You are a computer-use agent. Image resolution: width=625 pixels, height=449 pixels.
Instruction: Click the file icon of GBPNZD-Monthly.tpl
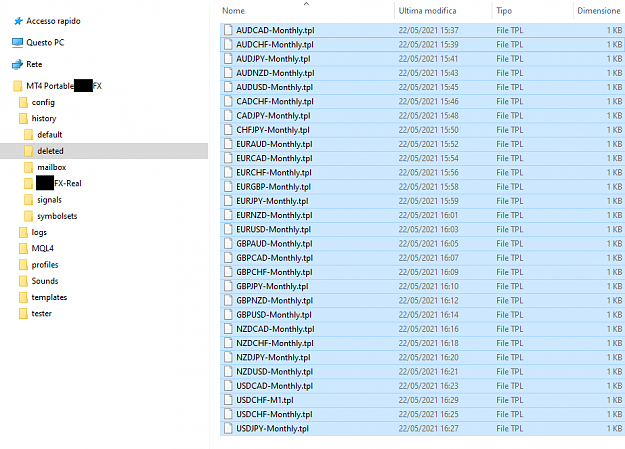click(x=228, y=301)
